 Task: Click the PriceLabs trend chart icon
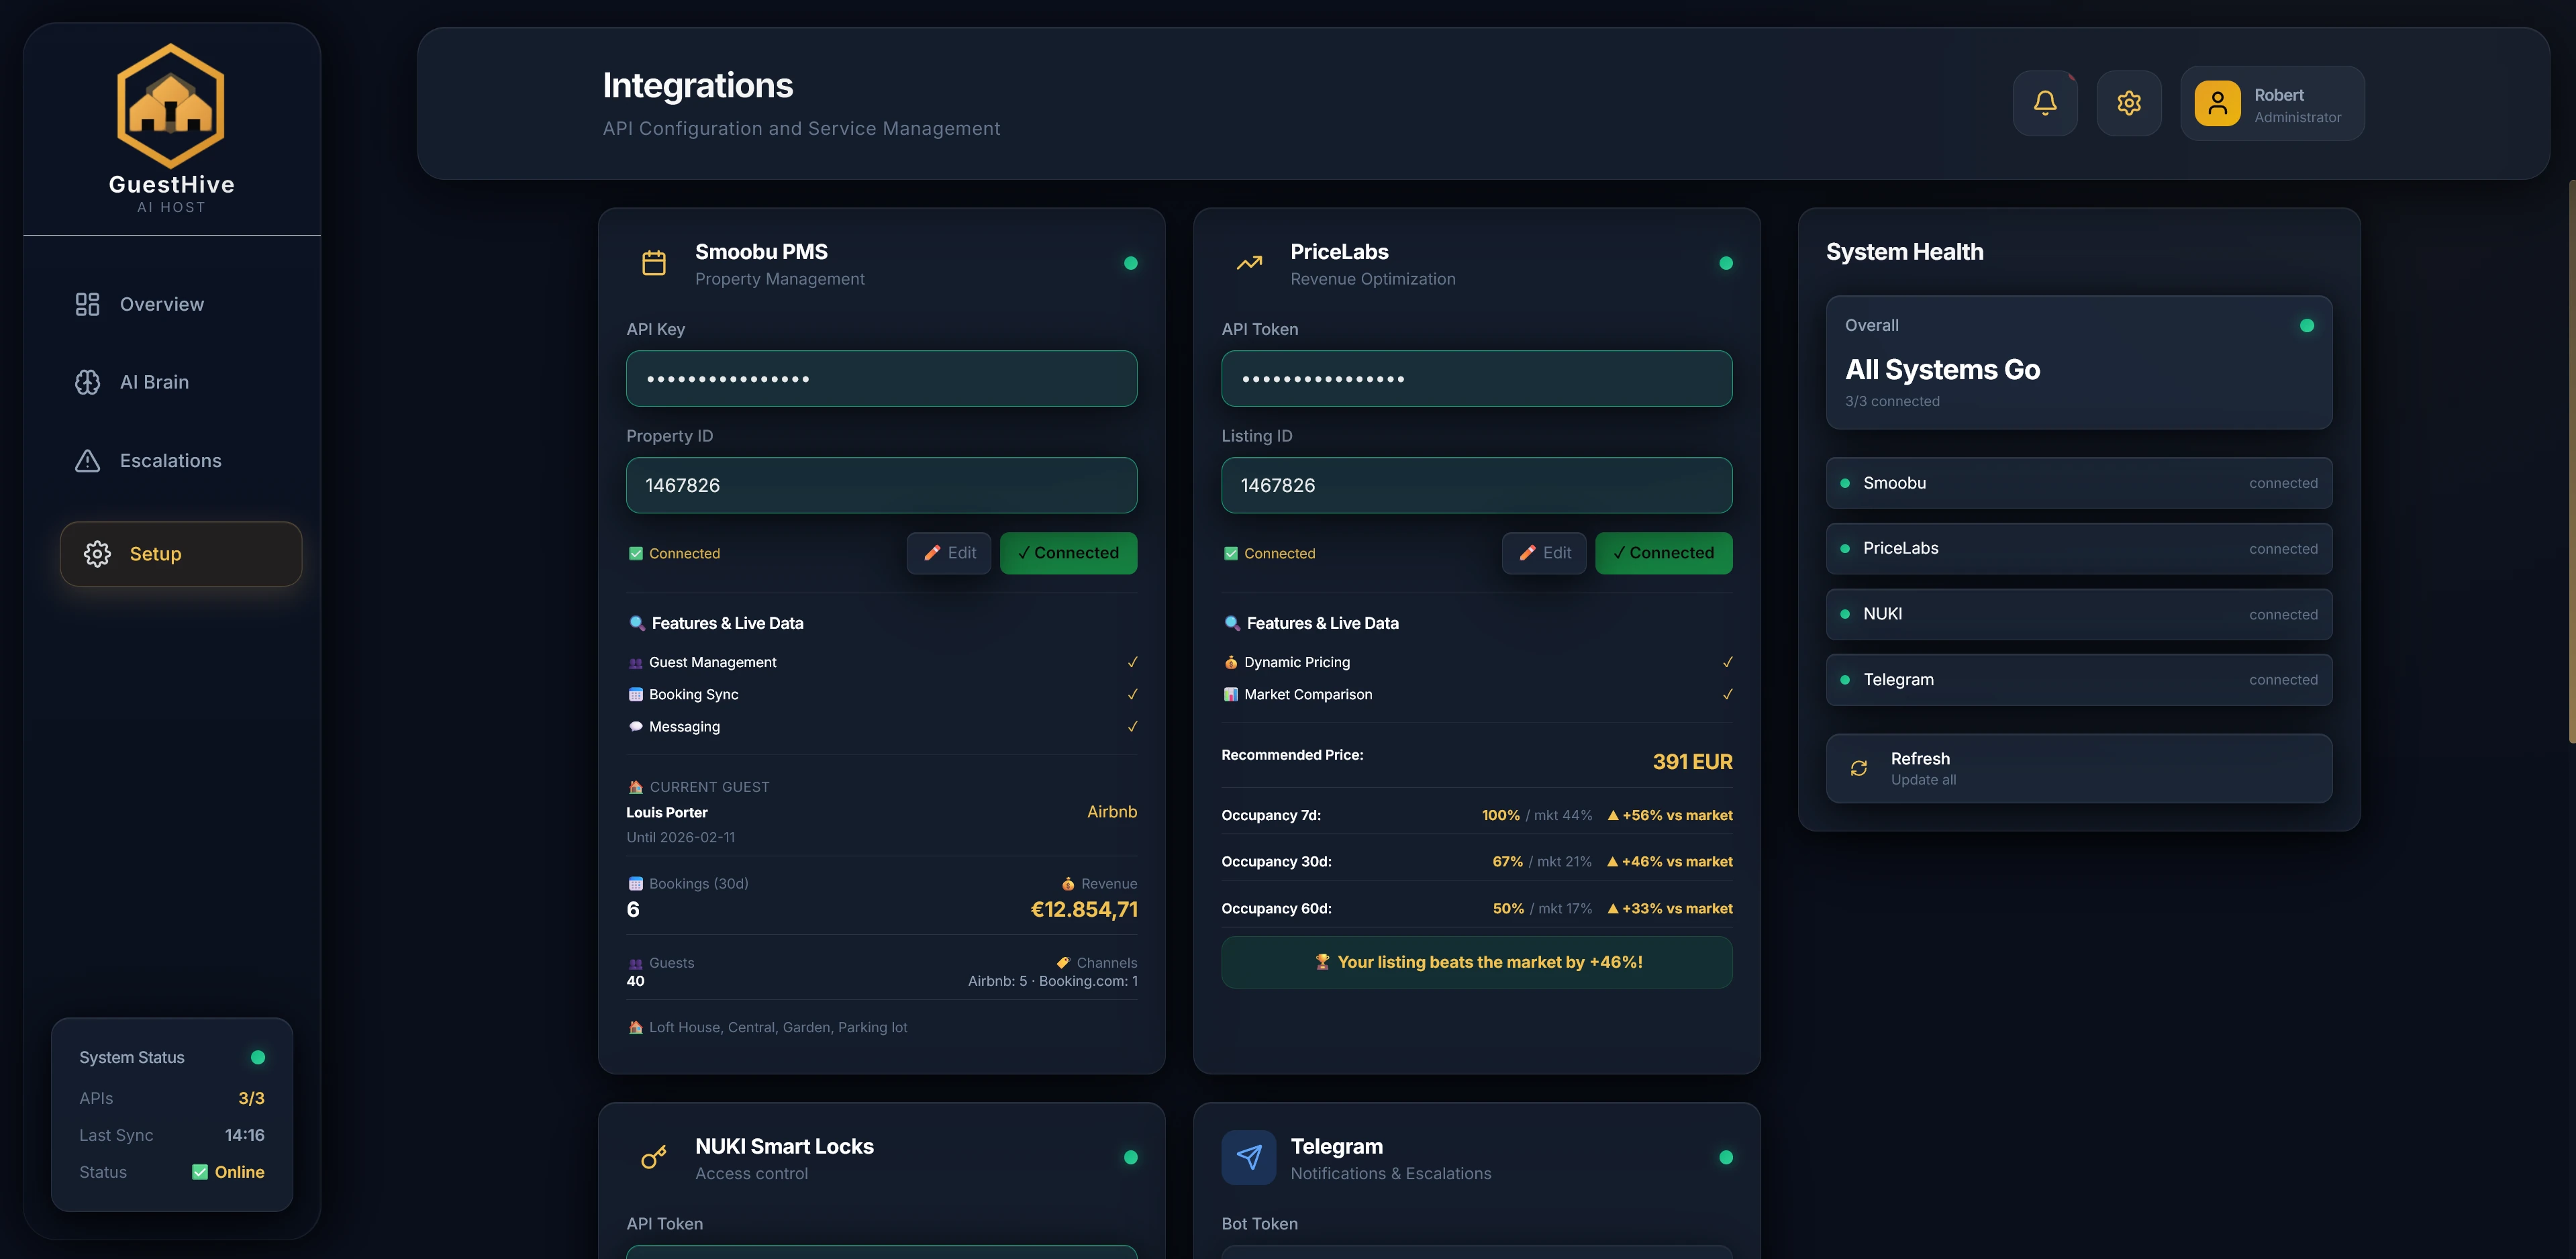[x=1249, y=263]
